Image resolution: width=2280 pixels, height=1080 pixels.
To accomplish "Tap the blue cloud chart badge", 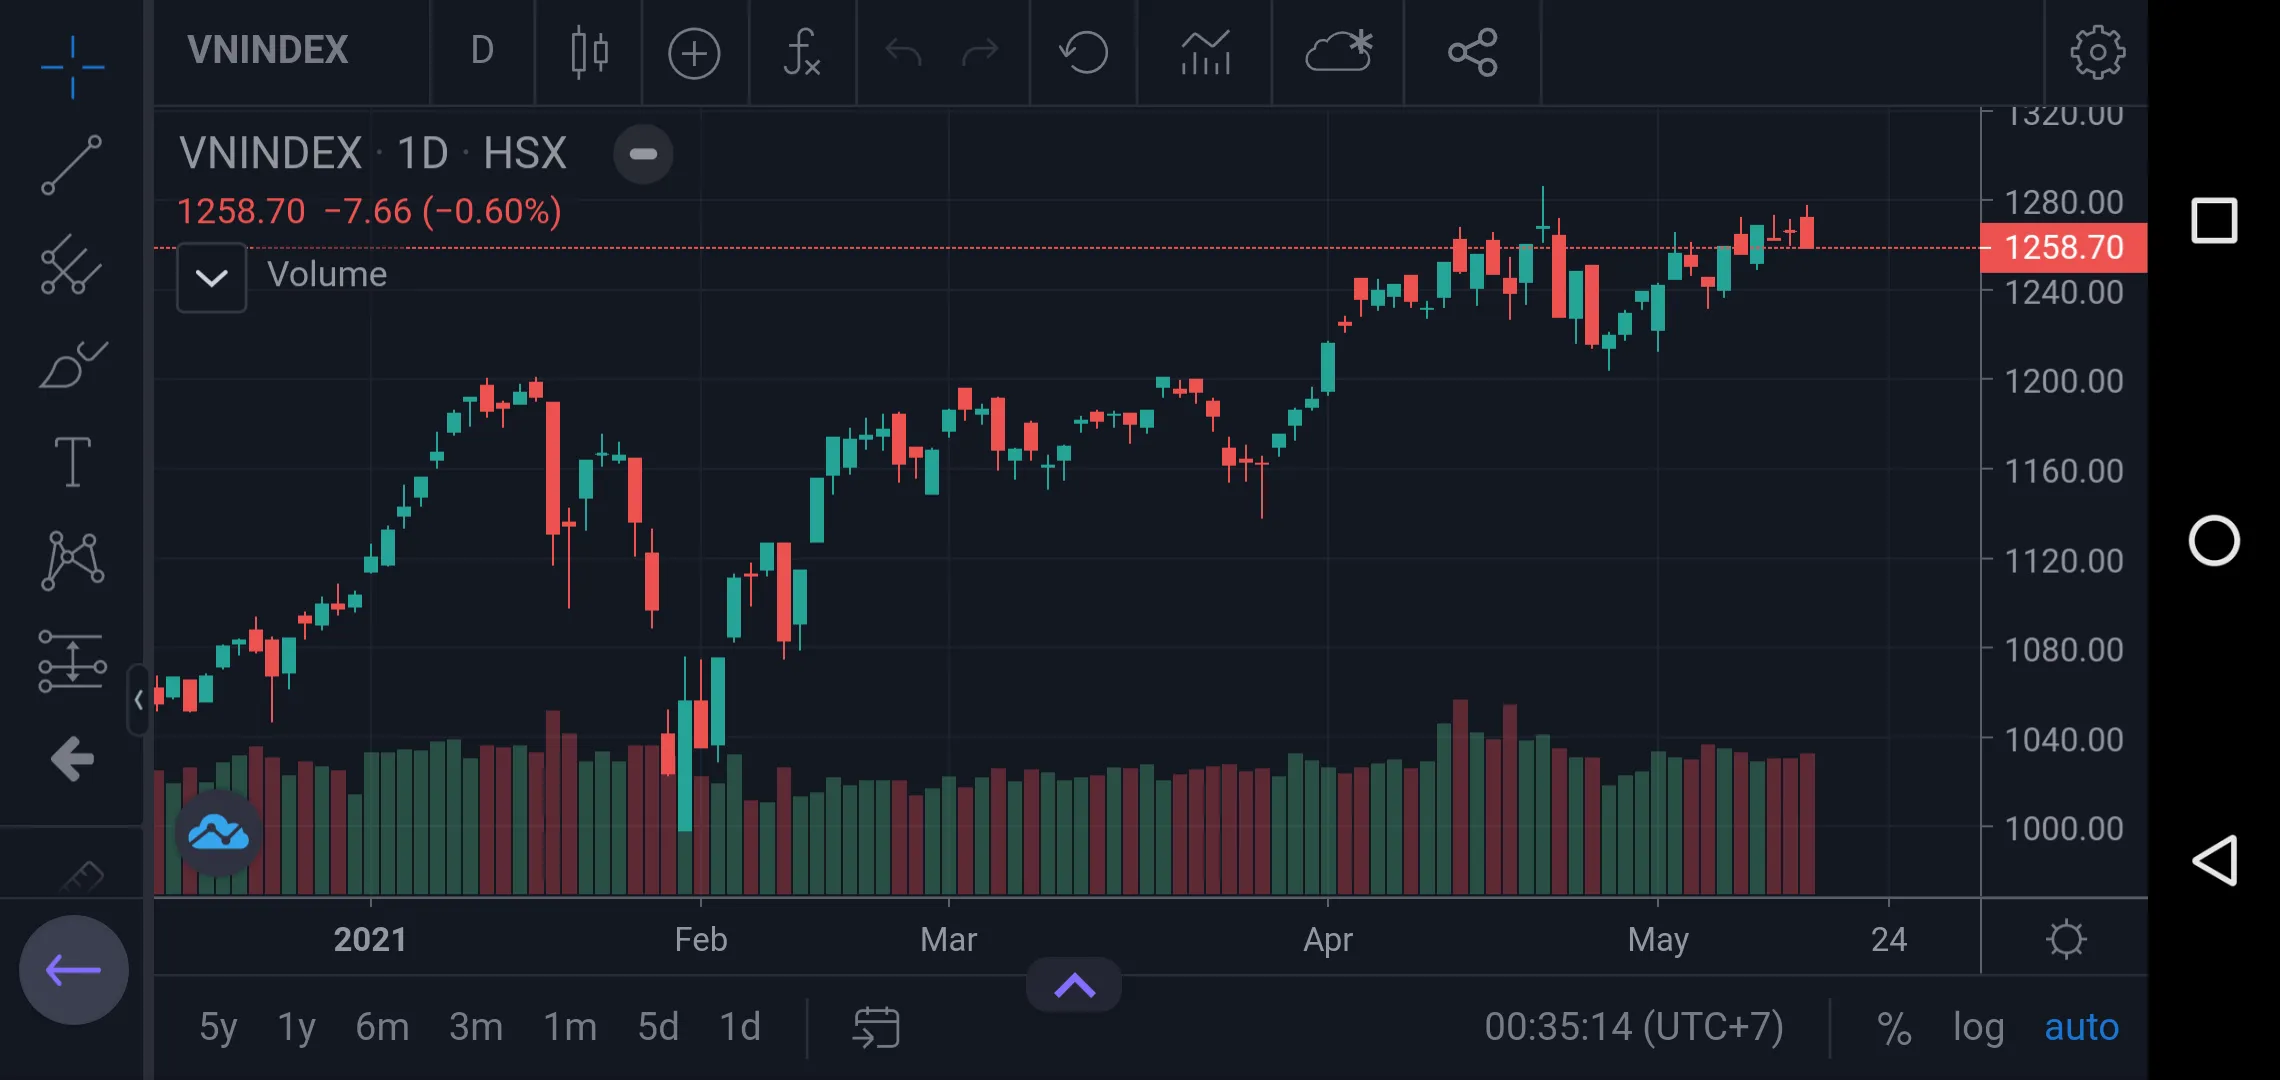I will [219, 832].
